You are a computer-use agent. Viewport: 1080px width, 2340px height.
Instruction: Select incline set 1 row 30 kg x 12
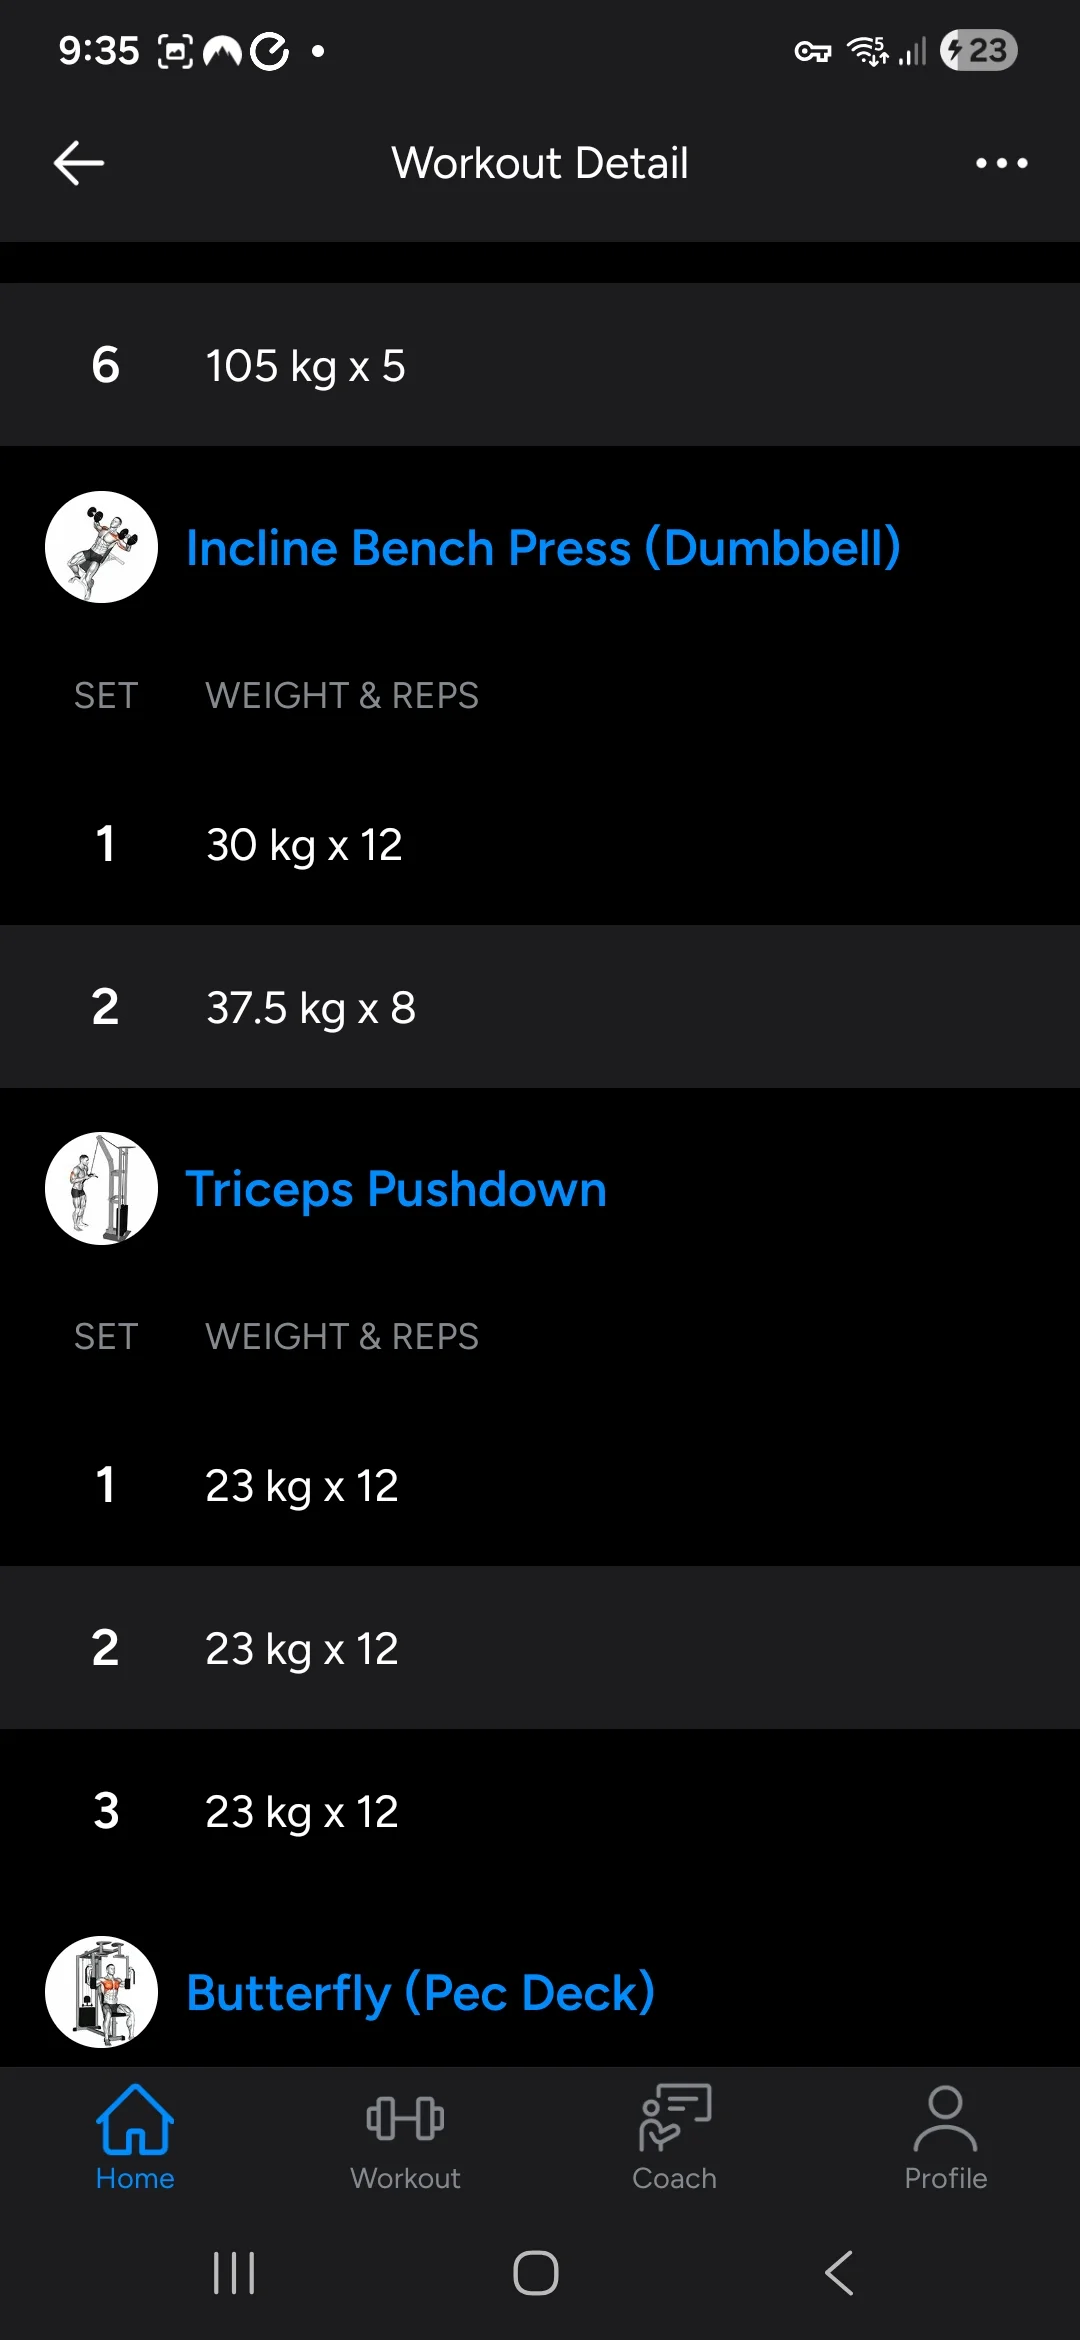[x=540, y=844]
